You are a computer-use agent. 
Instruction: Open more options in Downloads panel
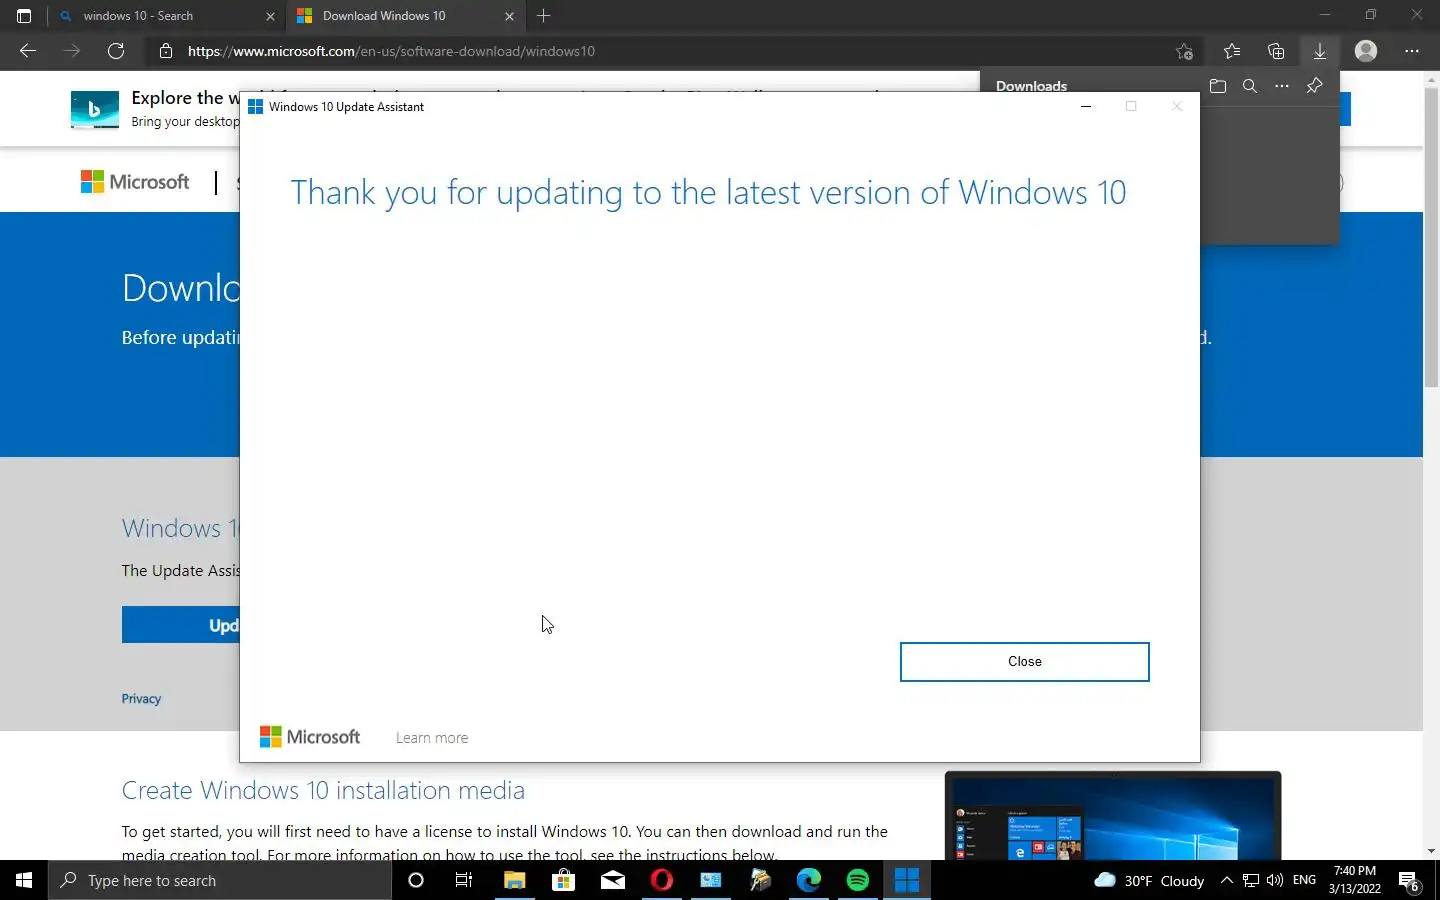(1282, 86)
